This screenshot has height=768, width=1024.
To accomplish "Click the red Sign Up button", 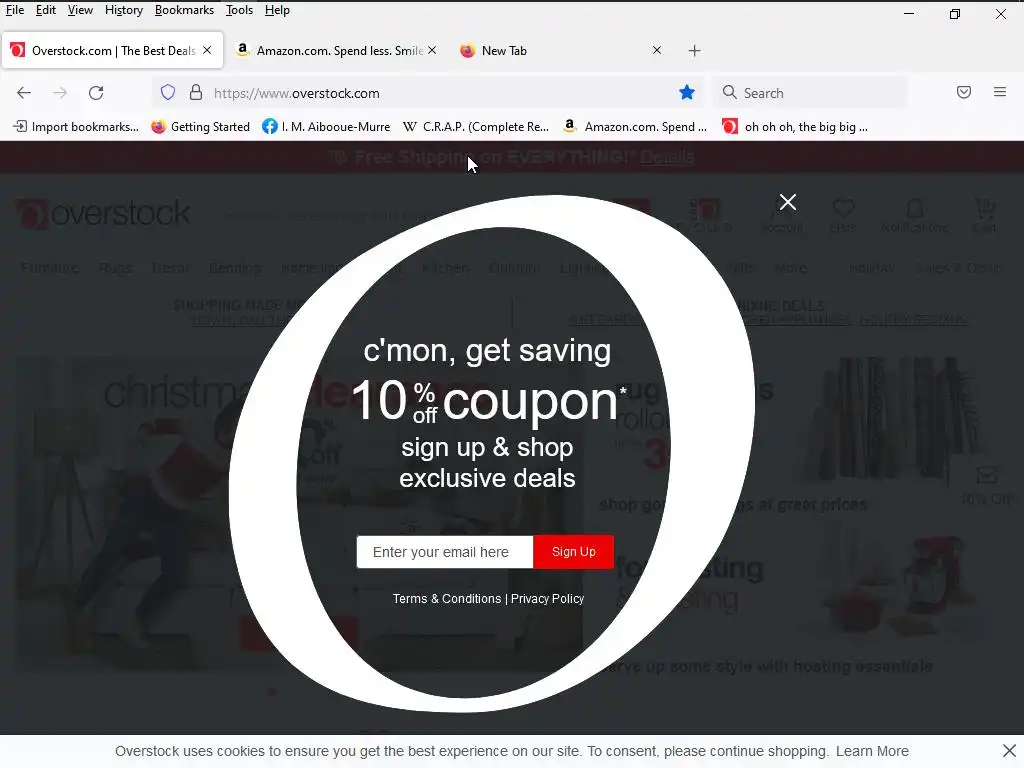I will [x=573, y=552].
